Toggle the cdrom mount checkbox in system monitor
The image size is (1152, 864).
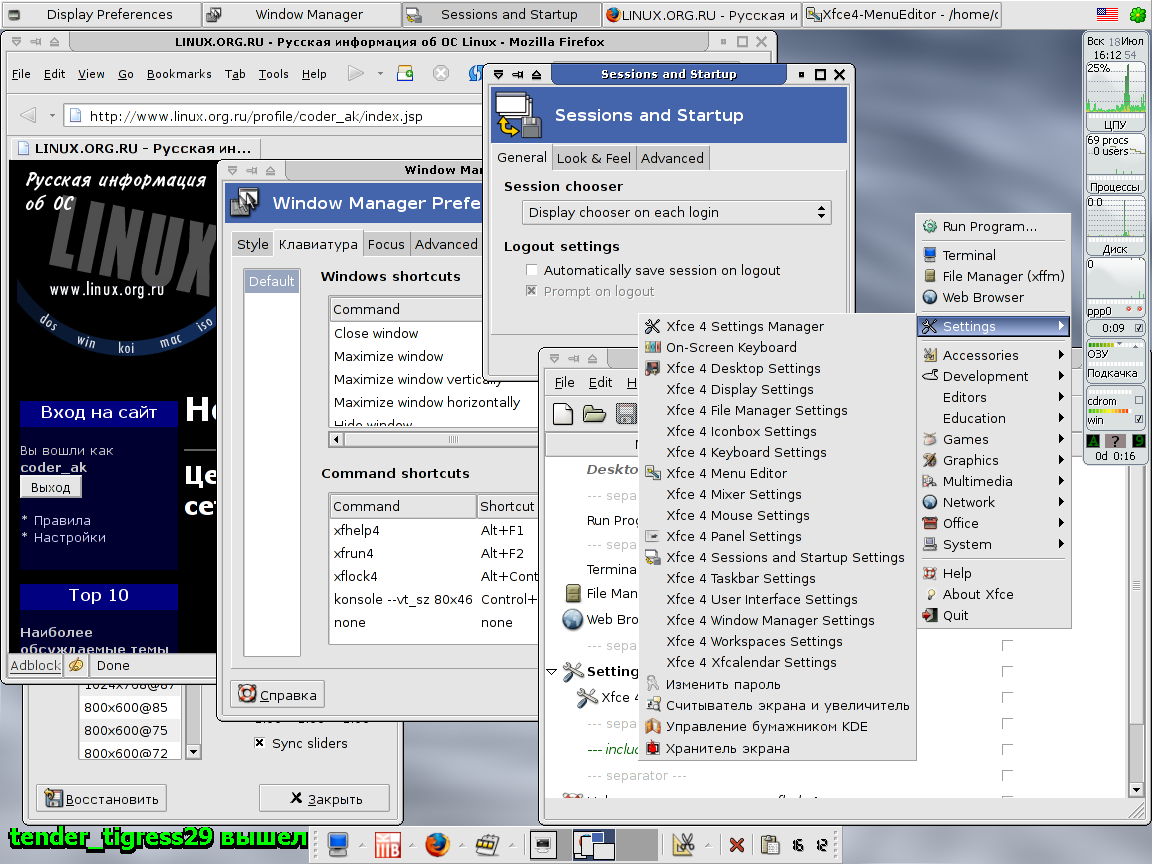click(x=1139, y=400)
